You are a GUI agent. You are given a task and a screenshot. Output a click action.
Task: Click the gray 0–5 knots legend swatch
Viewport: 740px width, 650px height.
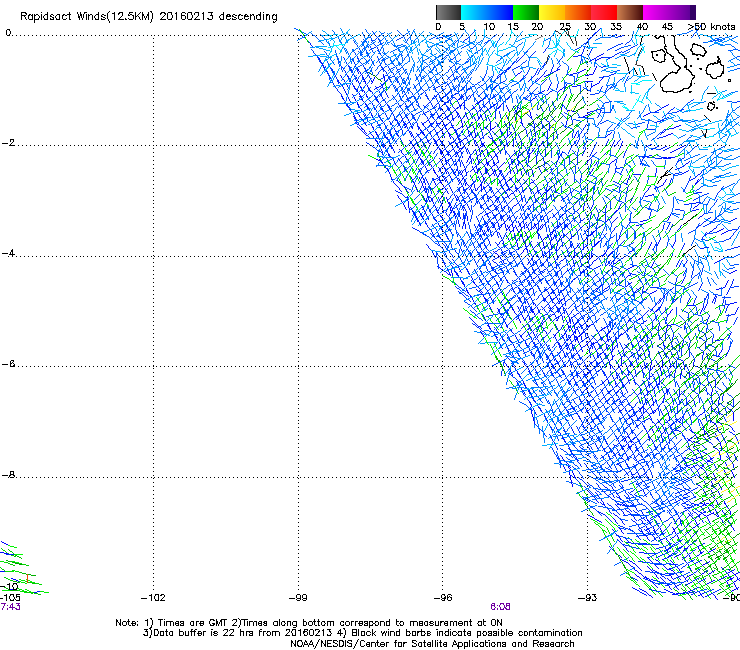(x=448, y=12)
